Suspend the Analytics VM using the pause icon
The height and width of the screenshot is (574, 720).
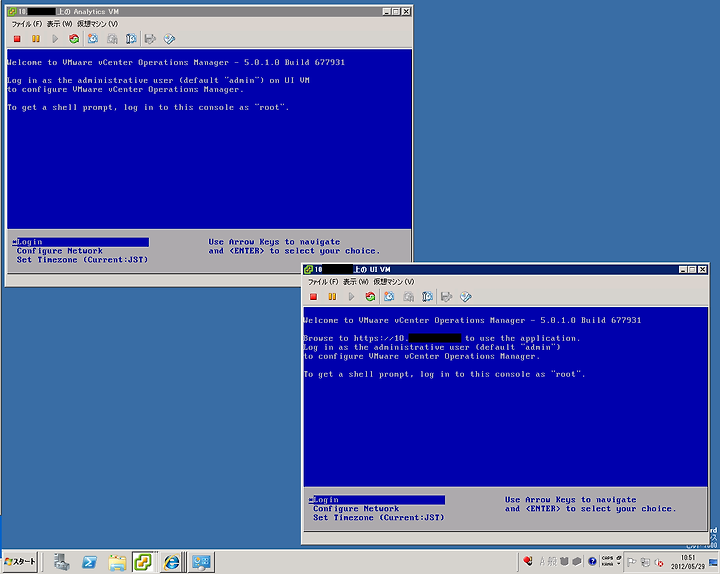coord(36,39)
